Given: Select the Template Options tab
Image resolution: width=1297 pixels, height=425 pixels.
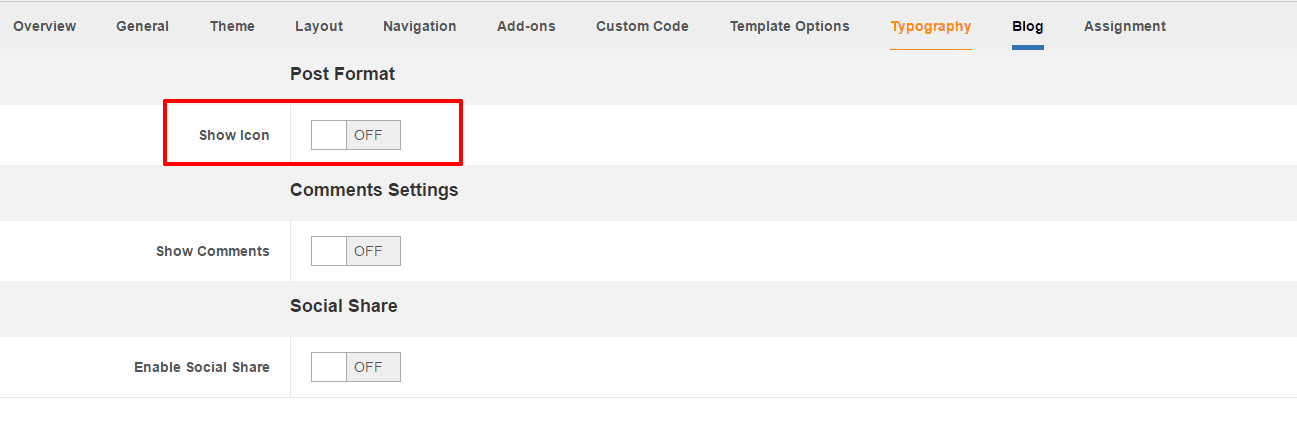Looking at the screenshot, I should click(x=789, y=26).
